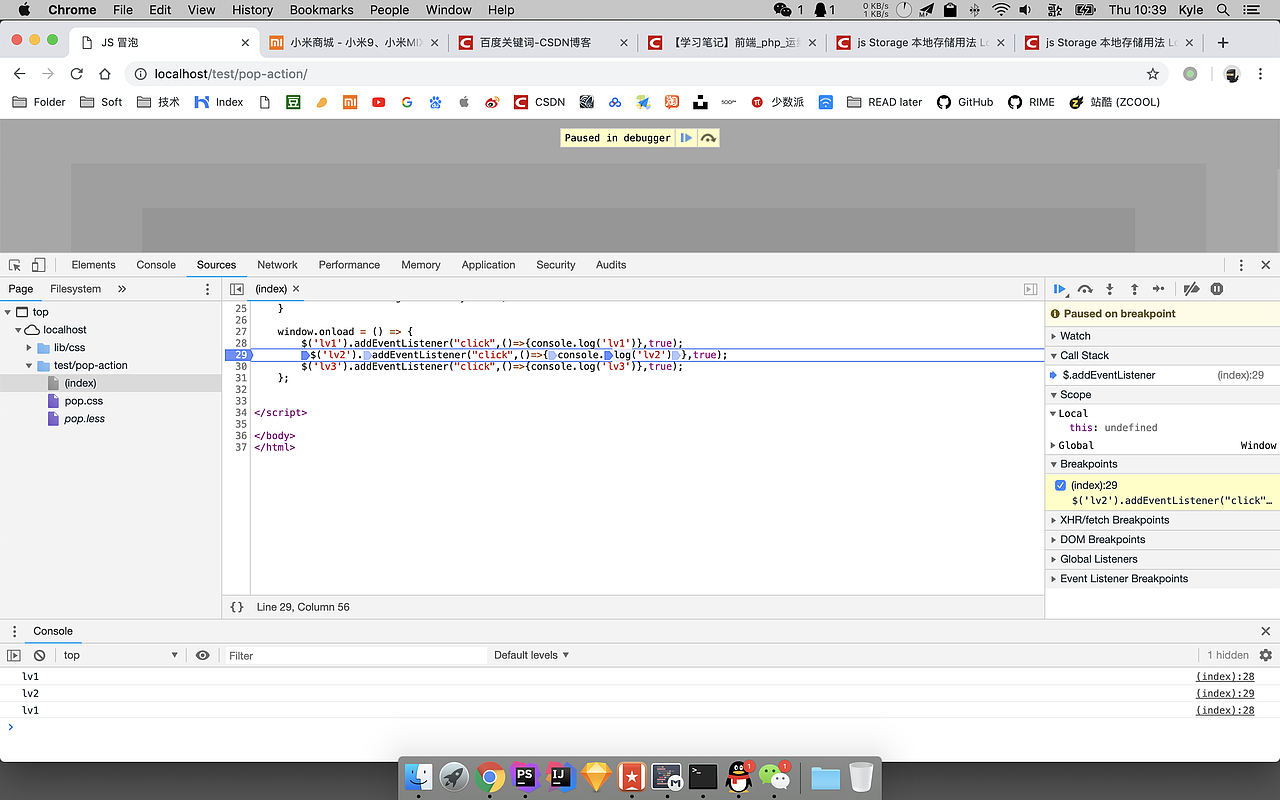Pretty print the source file
Screen dimensions: 1280x800
[x=237, y=607]
